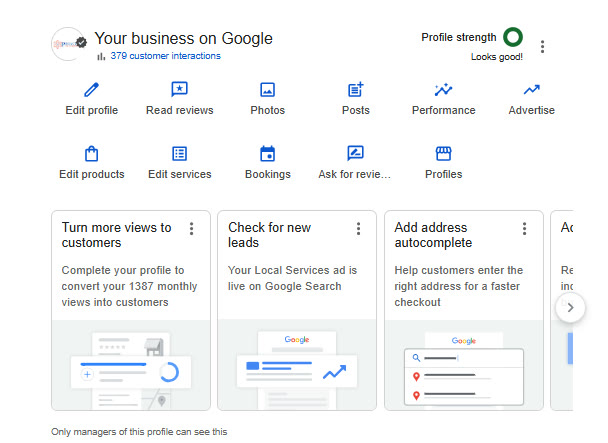Click the Read reviews label
This screenshot has width=608, height=443.
pyautogui.click(x=180, y=110)
